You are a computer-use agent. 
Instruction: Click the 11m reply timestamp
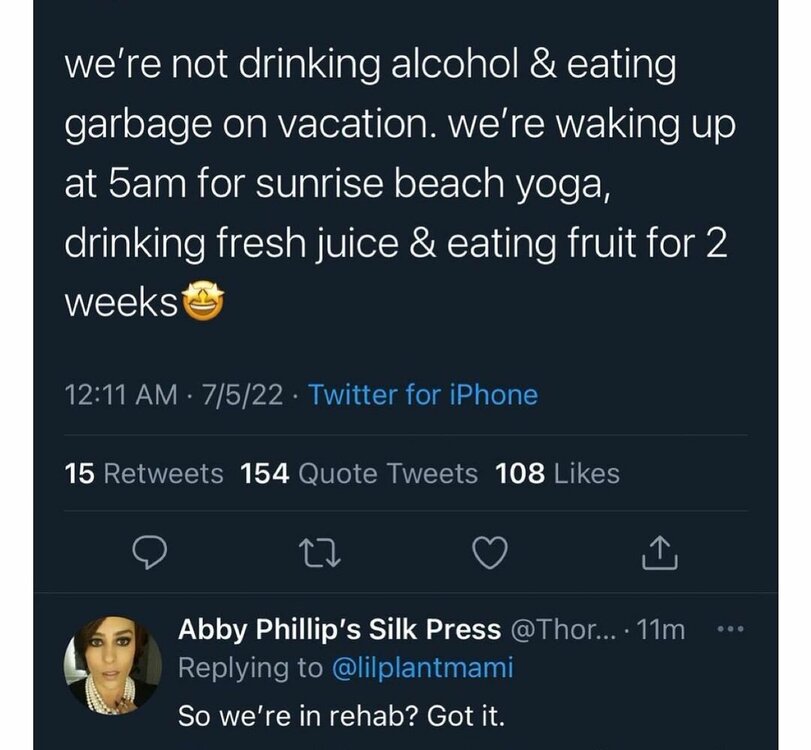pos(661,630)
